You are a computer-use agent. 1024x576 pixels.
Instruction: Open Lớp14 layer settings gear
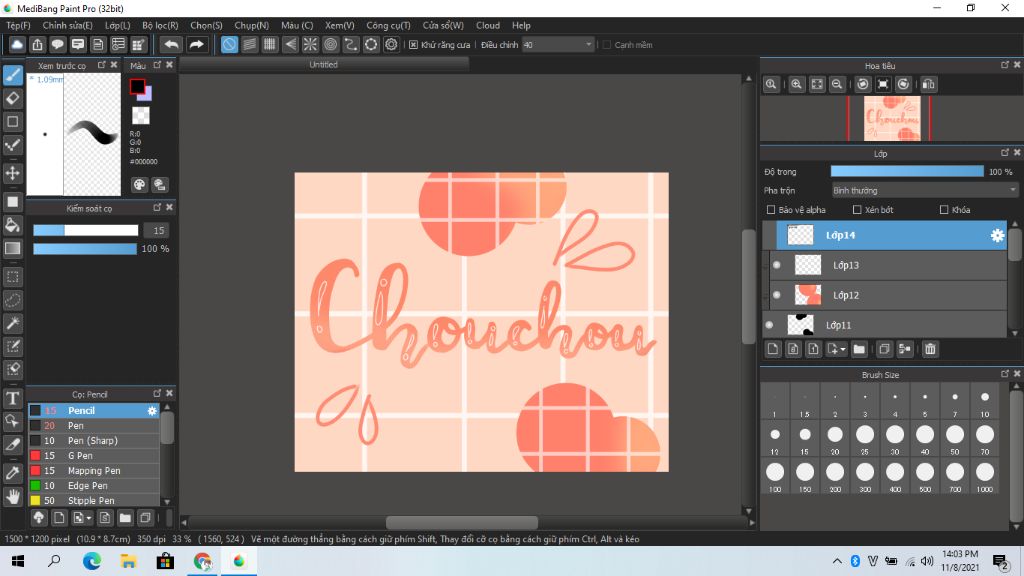click(x=997, y=235)
